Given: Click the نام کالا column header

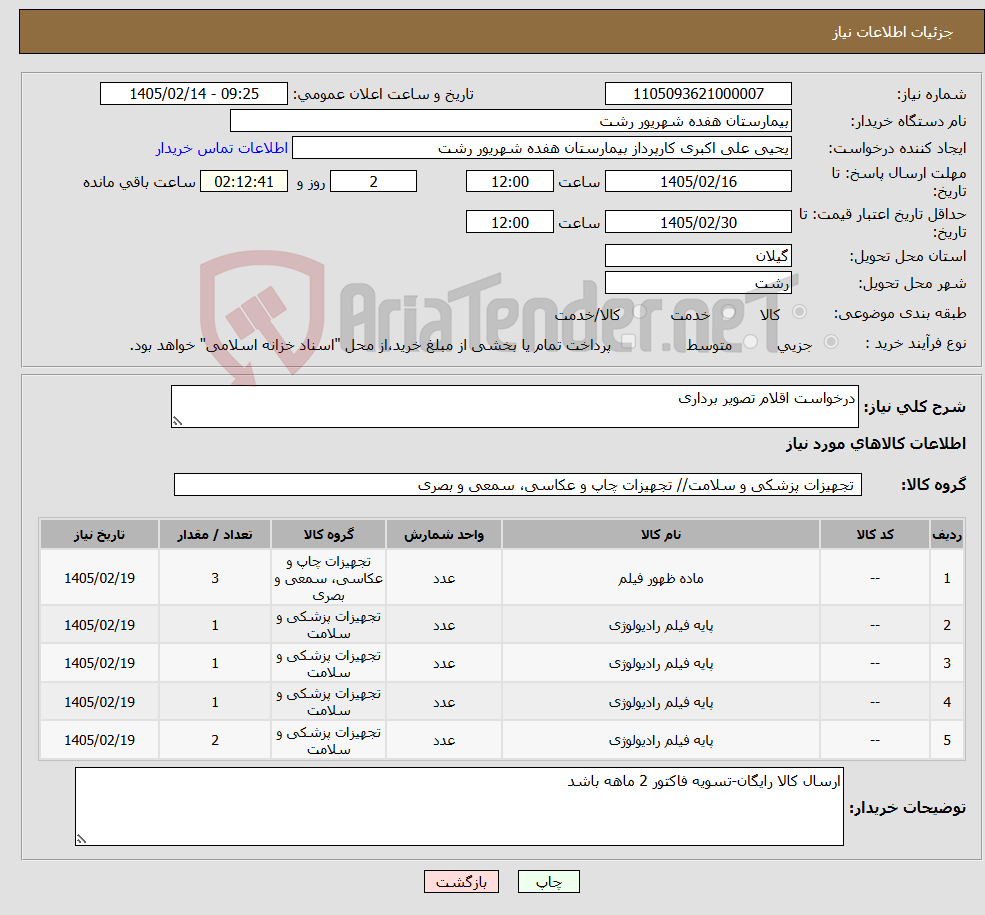Looking at the screenshot, I should (661, 534).
